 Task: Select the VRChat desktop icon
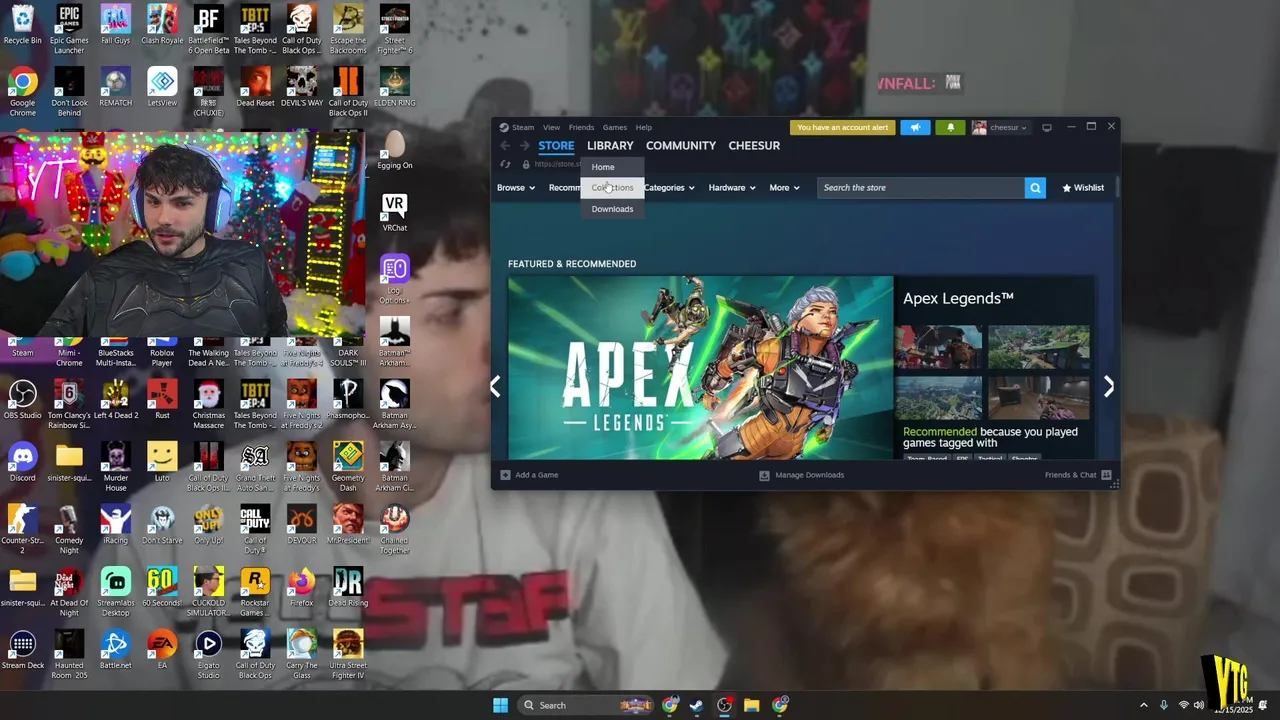click(x=394, y=212)
